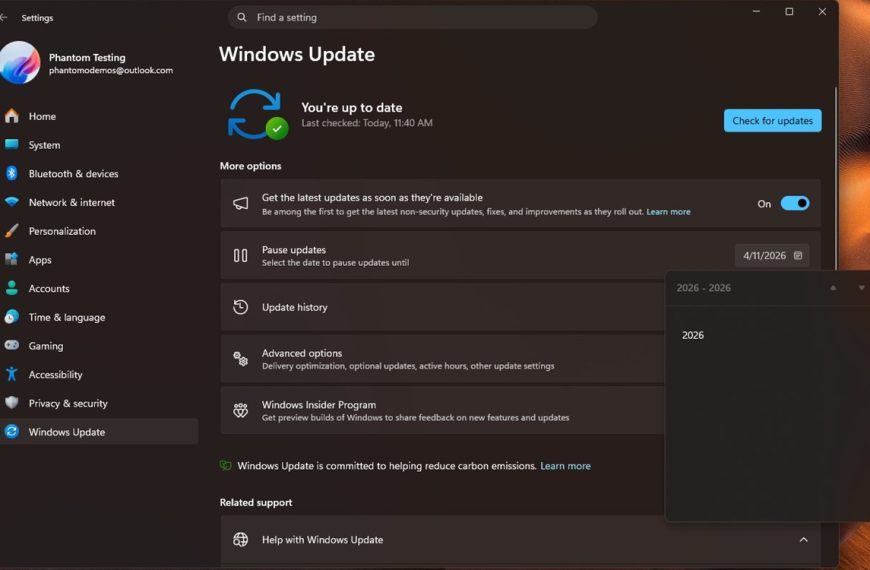Image resolution: width=870 pixels, height=570 pixels.
Task: Click the Pause updates pause icon
Action: (240, 255)
